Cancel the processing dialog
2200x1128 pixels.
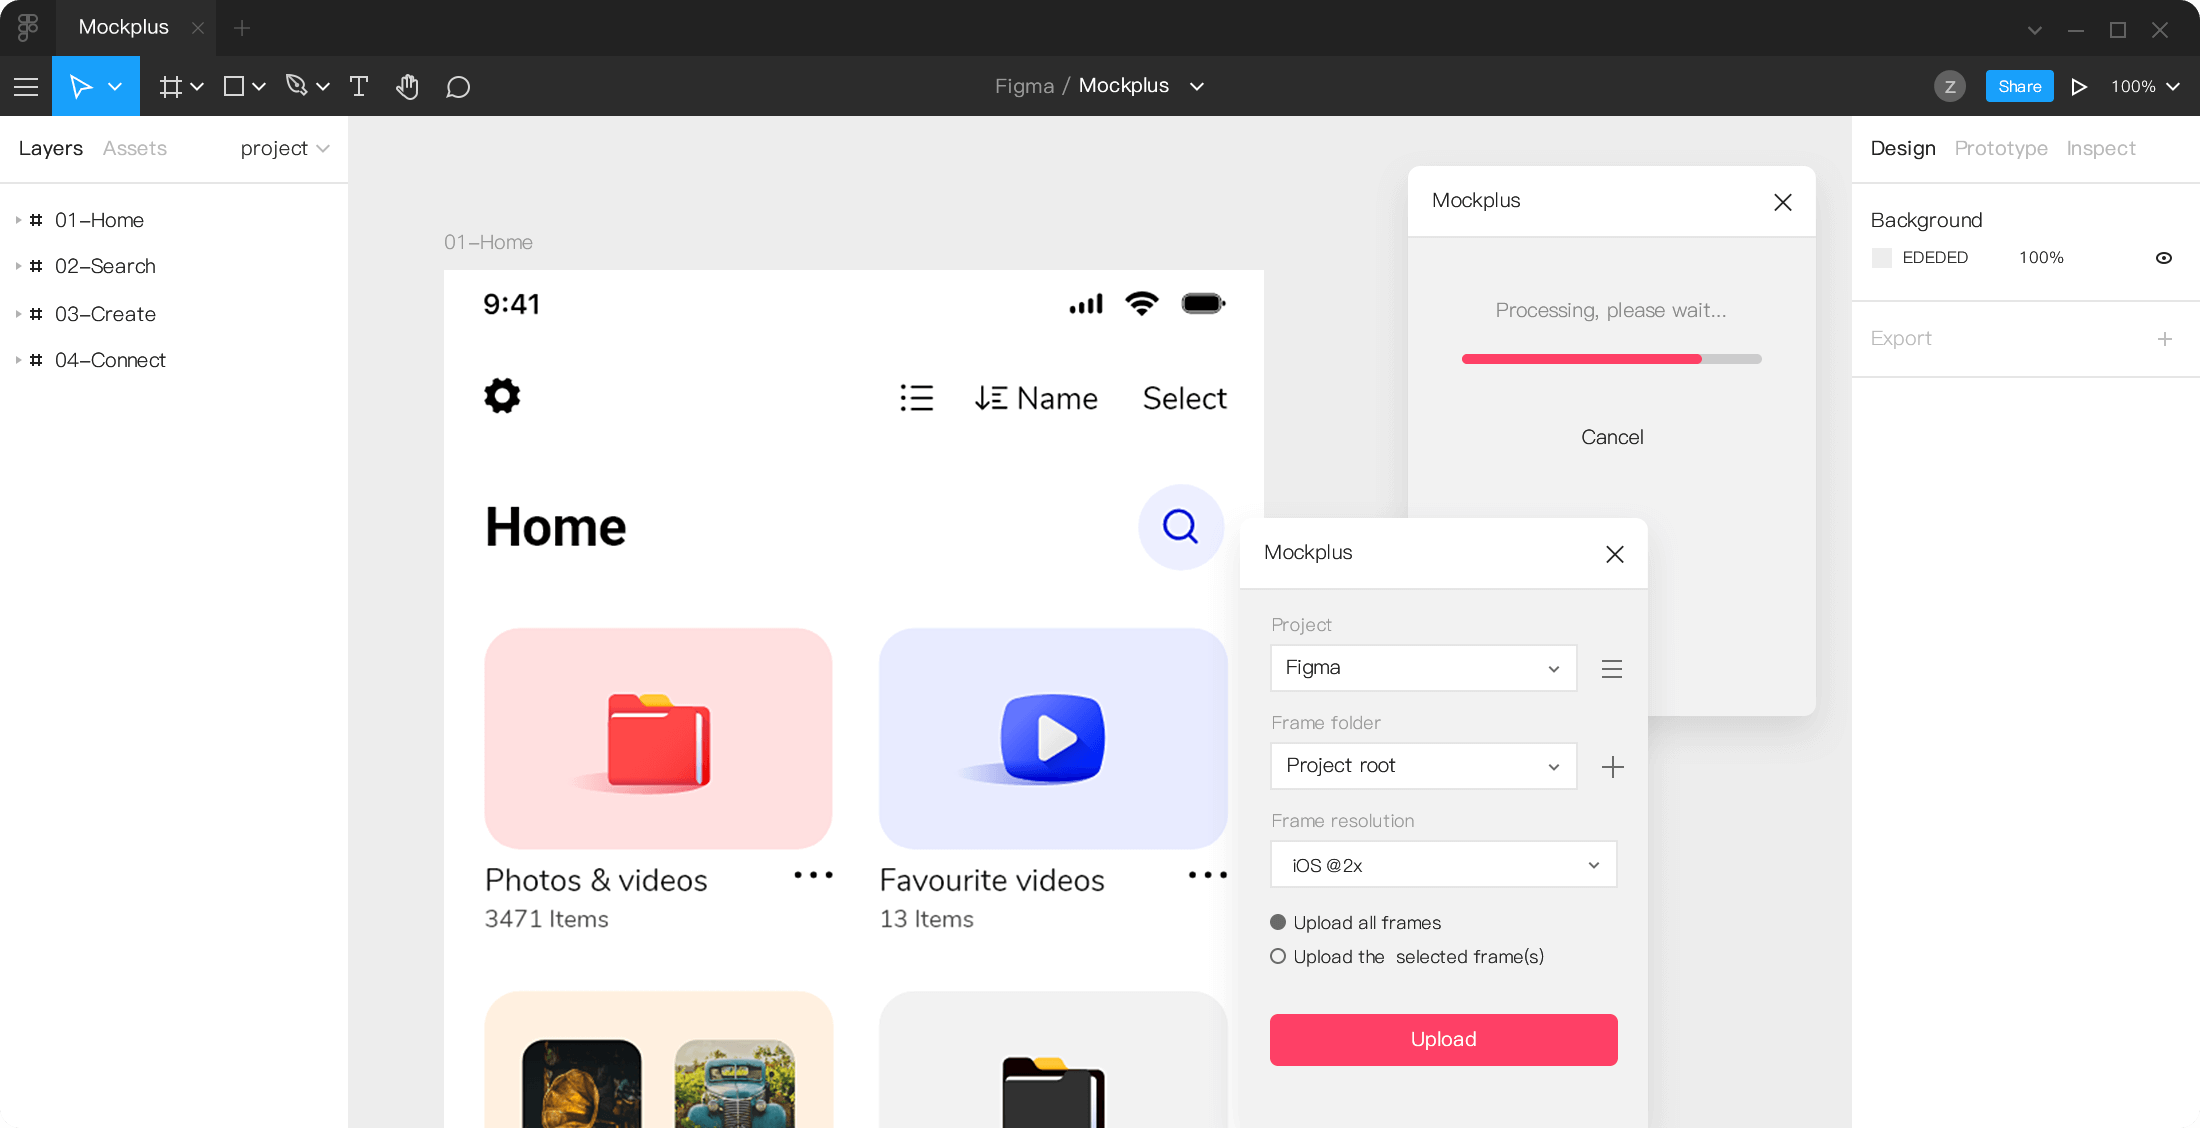pyautogui.click(x=1611, y=437)
